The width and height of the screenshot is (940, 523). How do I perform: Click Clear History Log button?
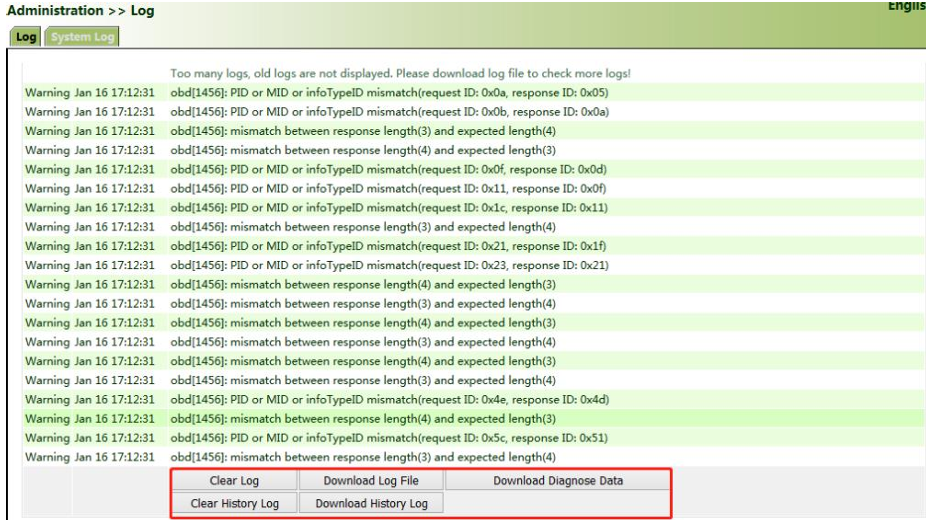tap(234, 503)
